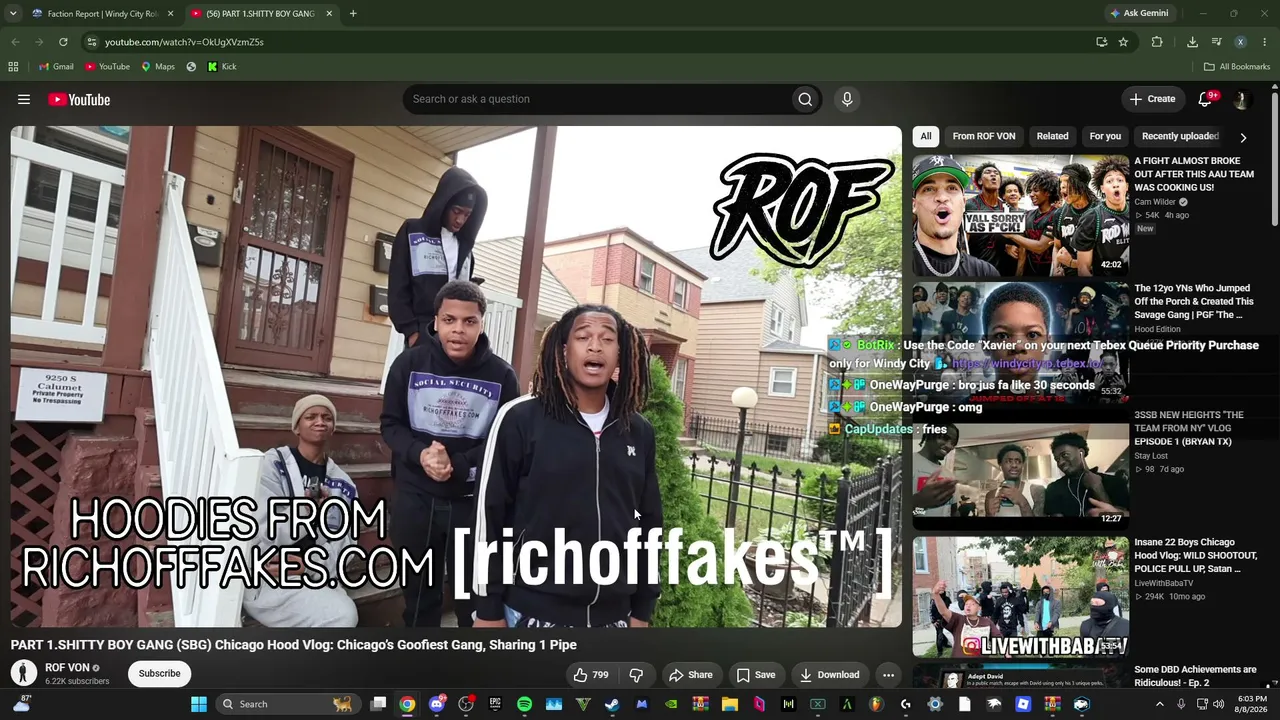
Task: Open the All Bookmarks folder
Action: coord(1237,67)
